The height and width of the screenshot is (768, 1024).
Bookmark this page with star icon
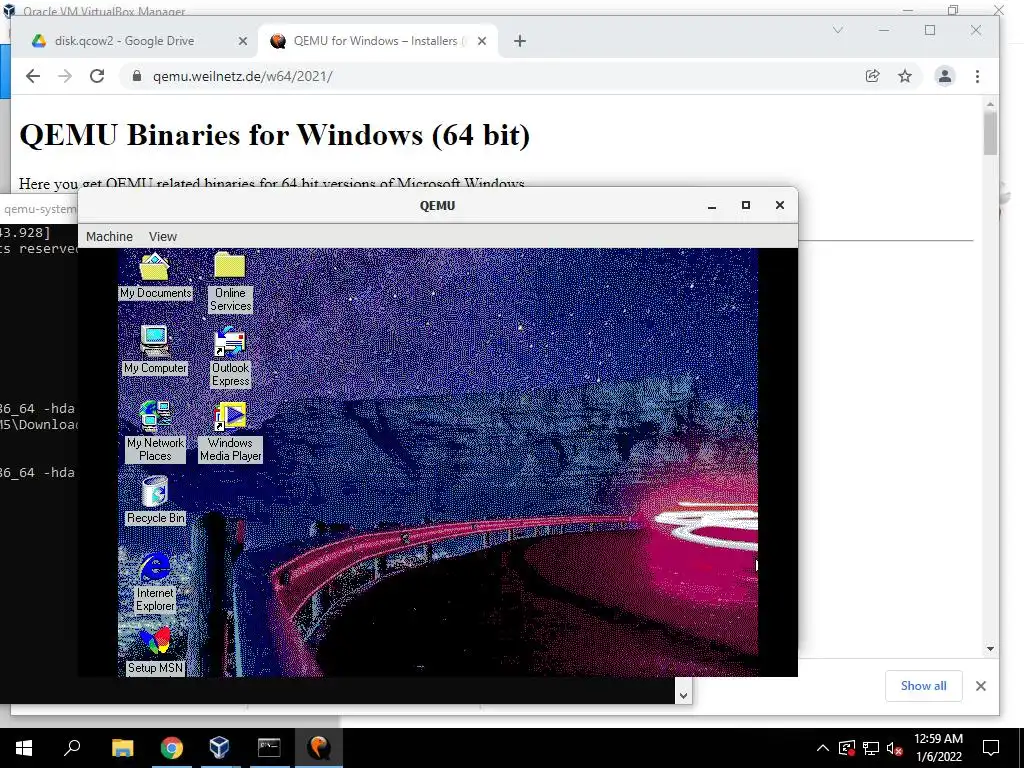pos(904,76)
